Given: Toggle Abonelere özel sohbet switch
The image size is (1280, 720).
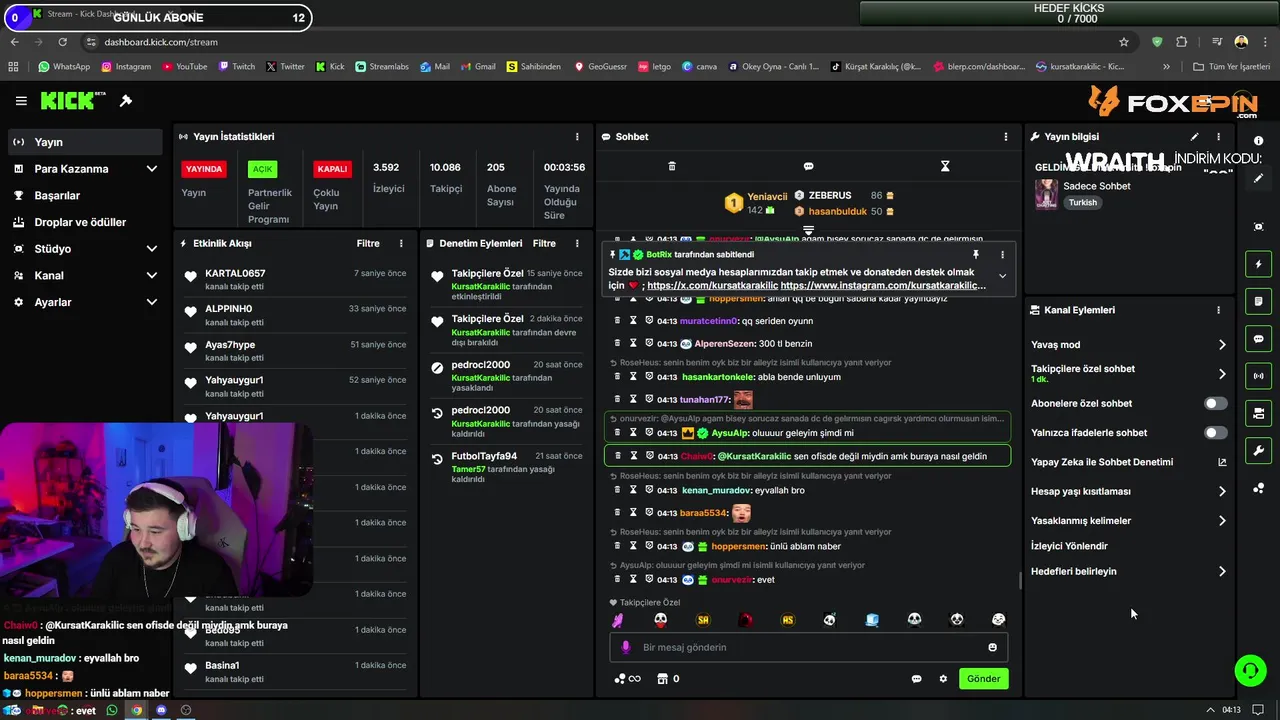Looking at the screenshot, I should coord(1215,404).
